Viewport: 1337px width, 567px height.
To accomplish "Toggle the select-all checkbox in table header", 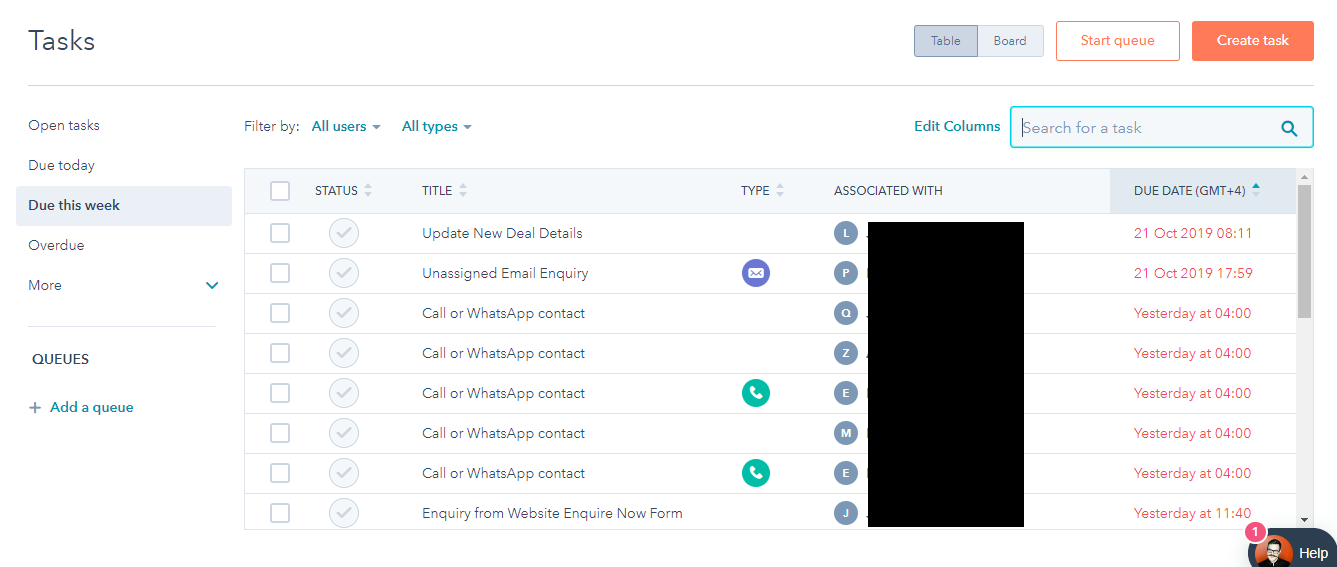I will [x=280, y=191].
